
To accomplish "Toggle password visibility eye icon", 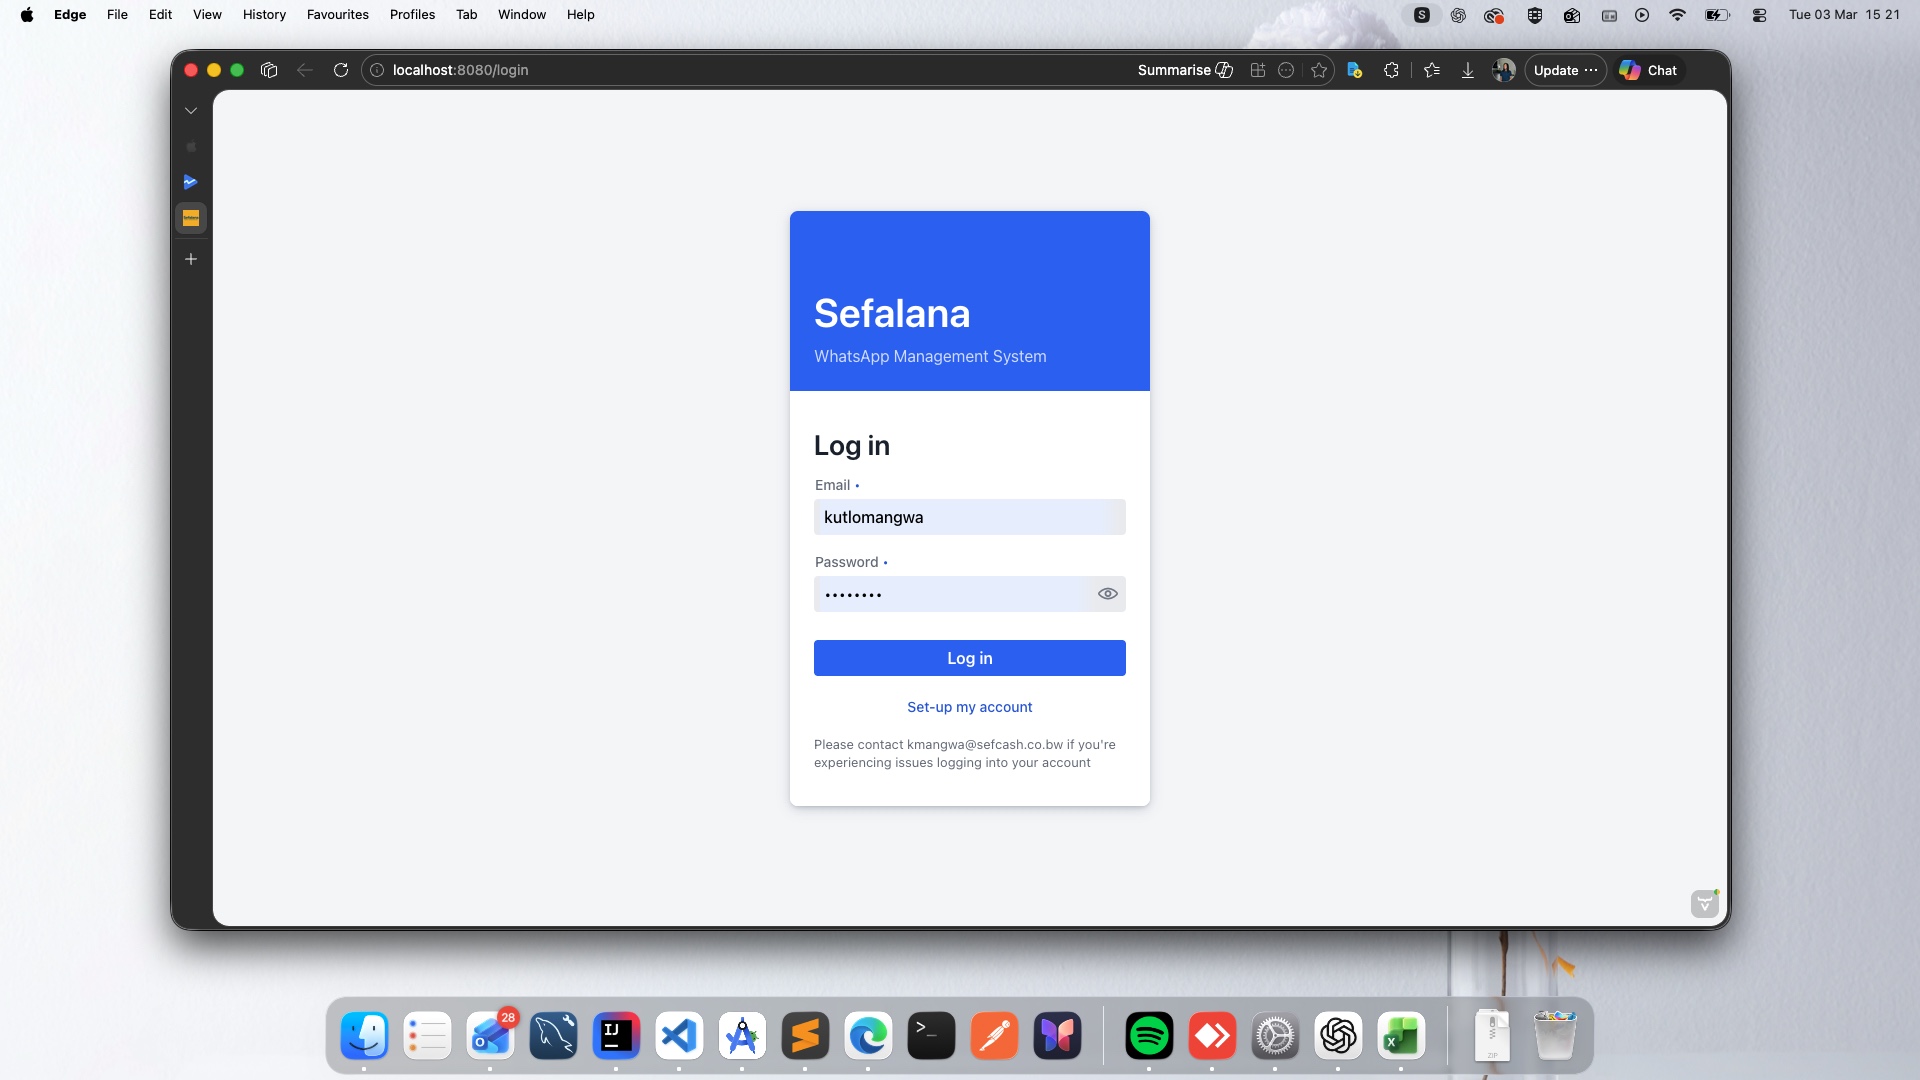I will coord(1107,594).
